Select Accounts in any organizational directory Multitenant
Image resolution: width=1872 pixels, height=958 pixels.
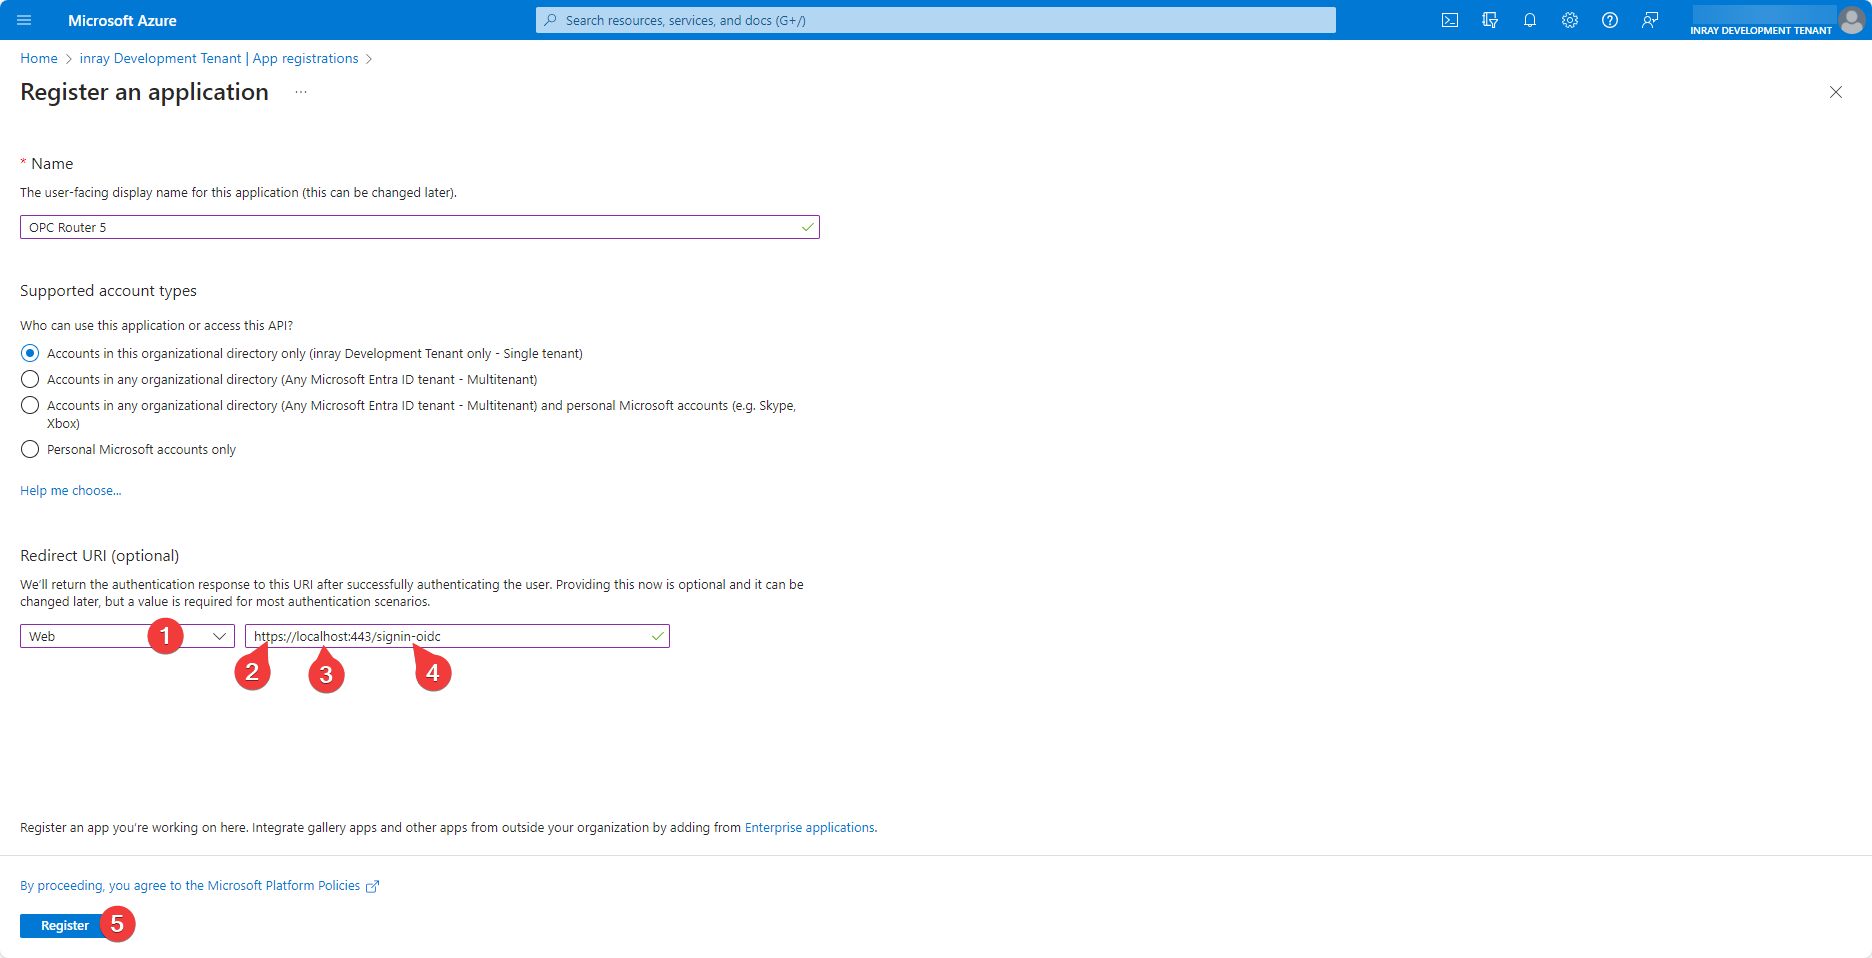30,379
